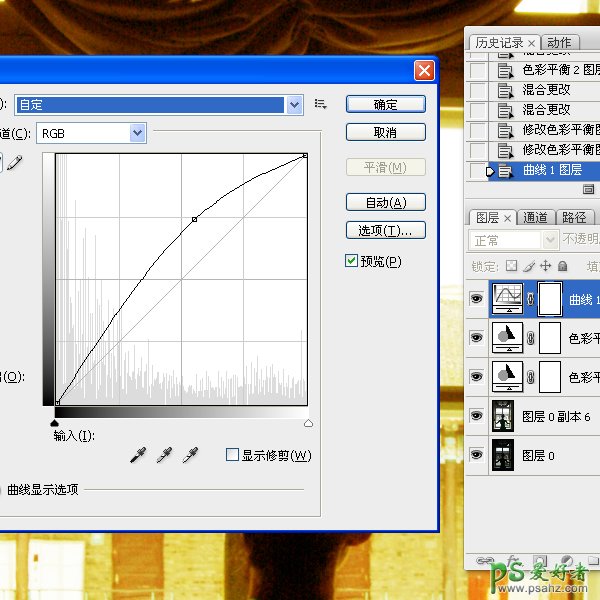Select the black point eyedropper

(139, 456)
